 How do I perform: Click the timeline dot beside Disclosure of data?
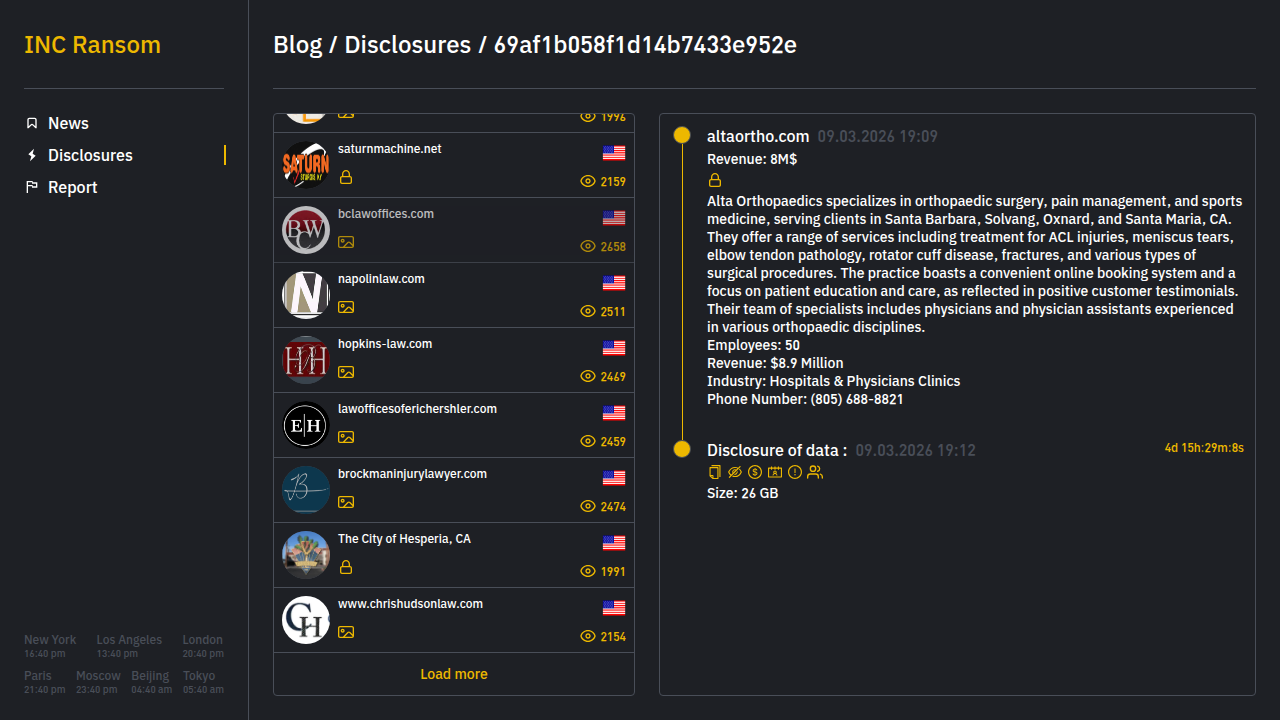coord(682,449)
